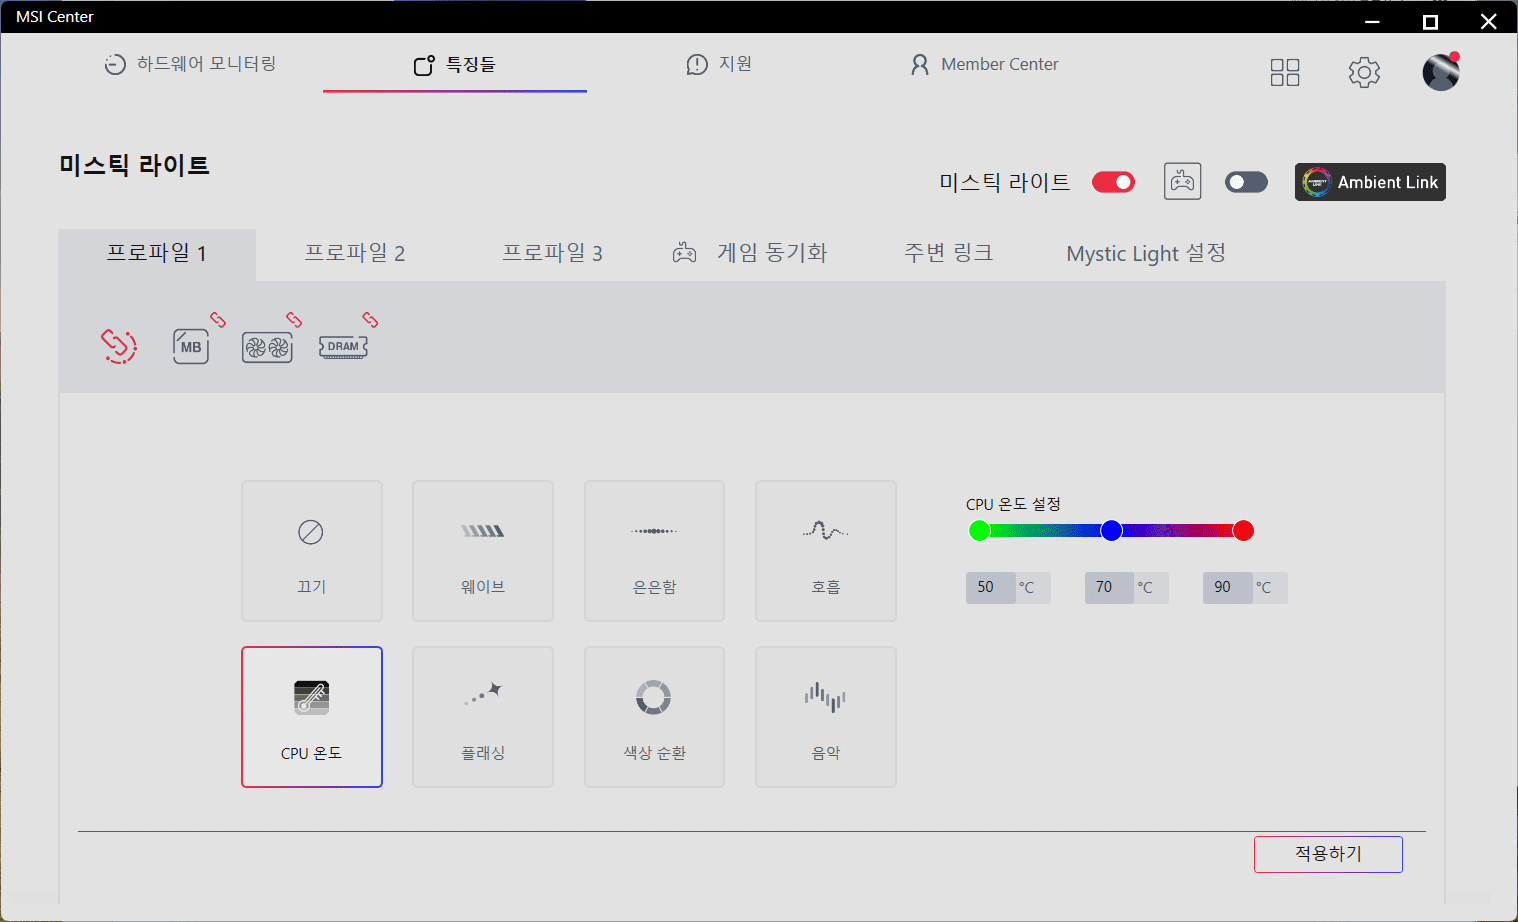This screenshot has height=922, width=1518.
Task: Click the blue middle temperature slider handle
Action: click(1111, 531)
